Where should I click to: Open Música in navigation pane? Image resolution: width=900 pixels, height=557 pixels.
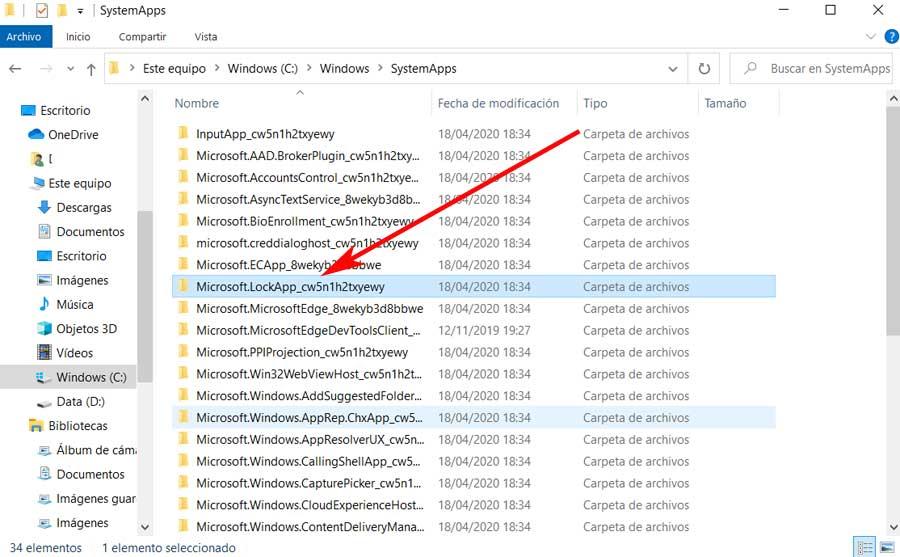pyautogui.click(x=75, y=304)
